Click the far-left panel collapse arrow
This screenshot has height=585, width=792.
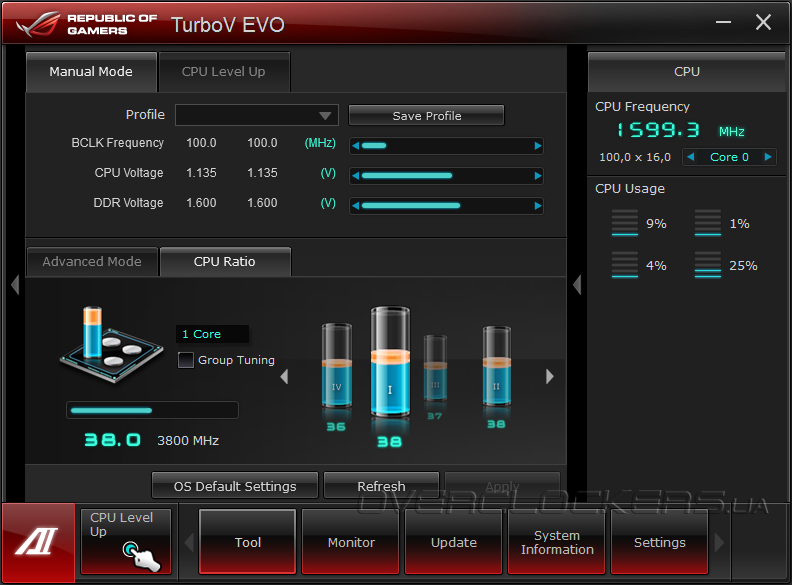point(15,284)
